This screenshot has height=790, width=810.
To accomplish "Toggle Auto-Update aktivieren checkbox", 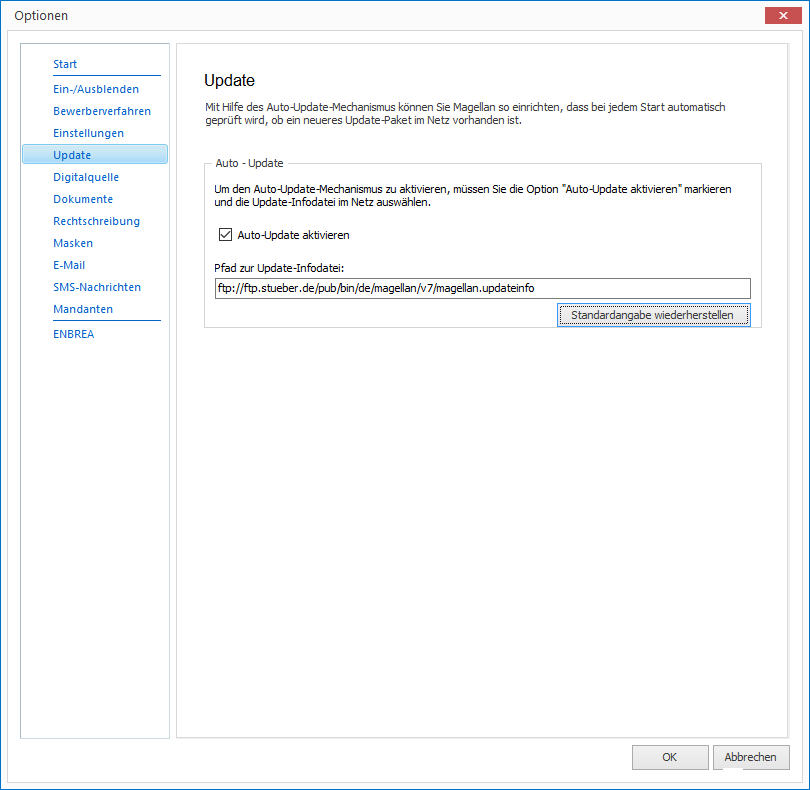I will click(225, 235).
